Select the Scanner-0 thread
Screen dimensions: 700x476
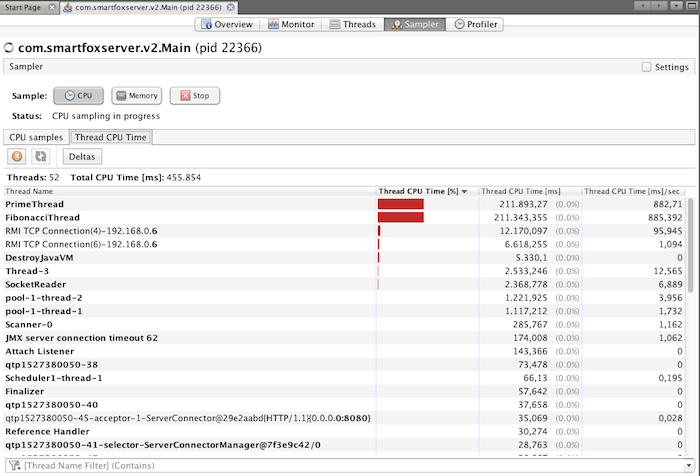(x=345, y=325)
